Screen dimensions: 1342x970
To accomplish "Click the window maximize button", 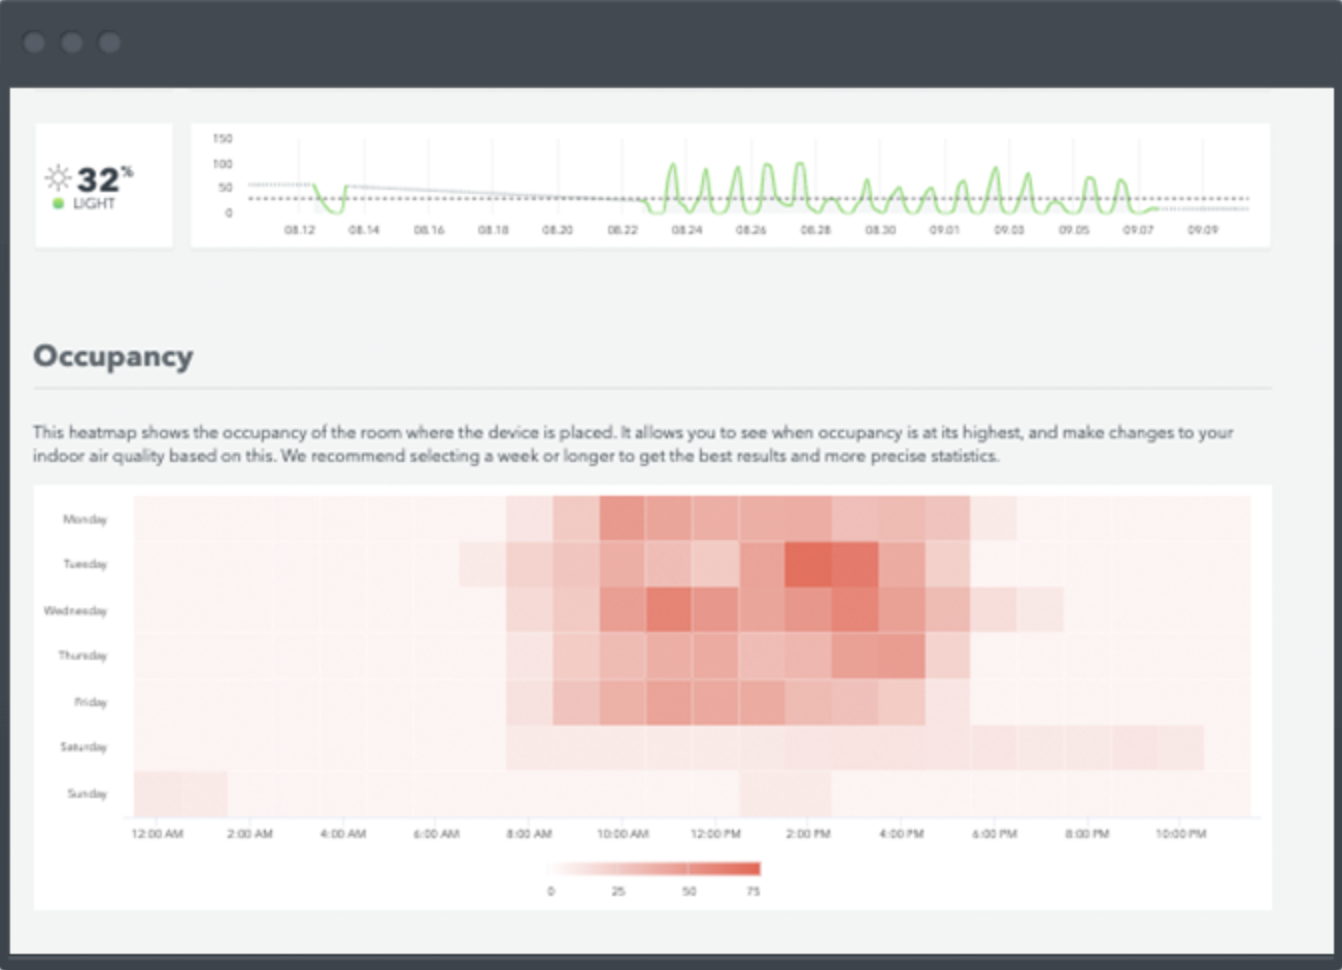I will point(110,42).
